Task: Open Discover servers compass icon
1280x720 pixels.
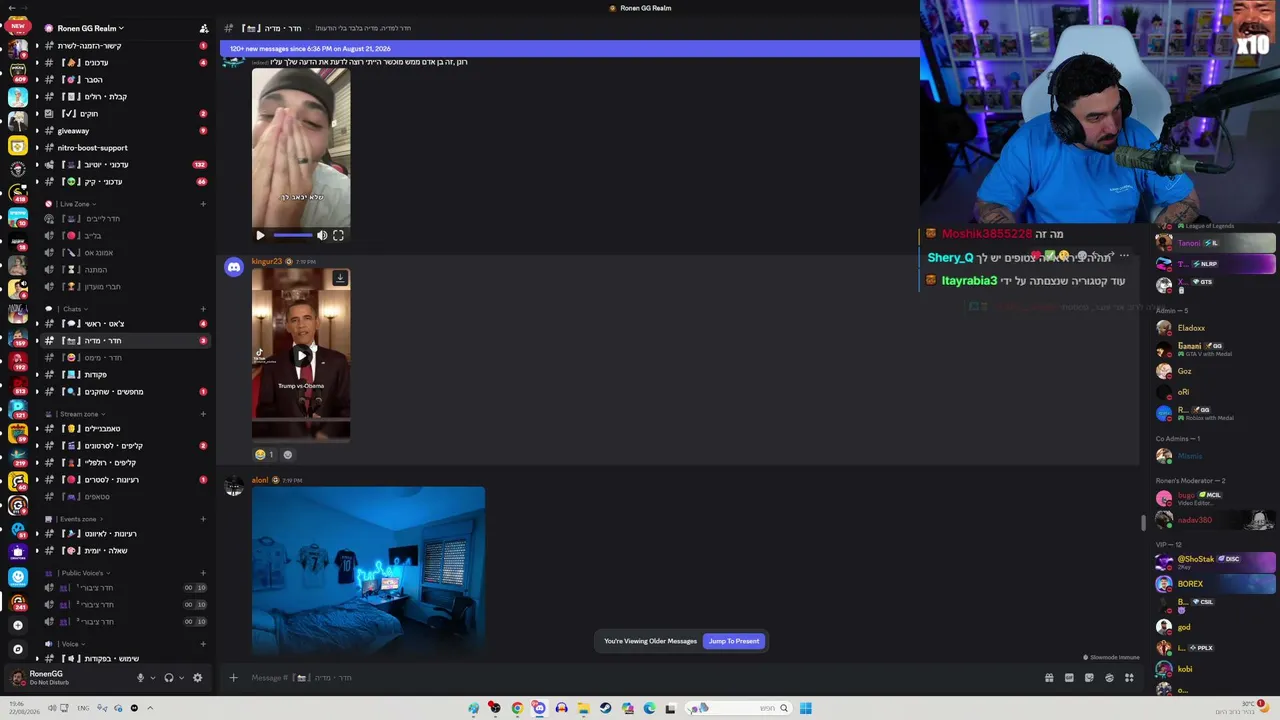Action: point(17,649)
